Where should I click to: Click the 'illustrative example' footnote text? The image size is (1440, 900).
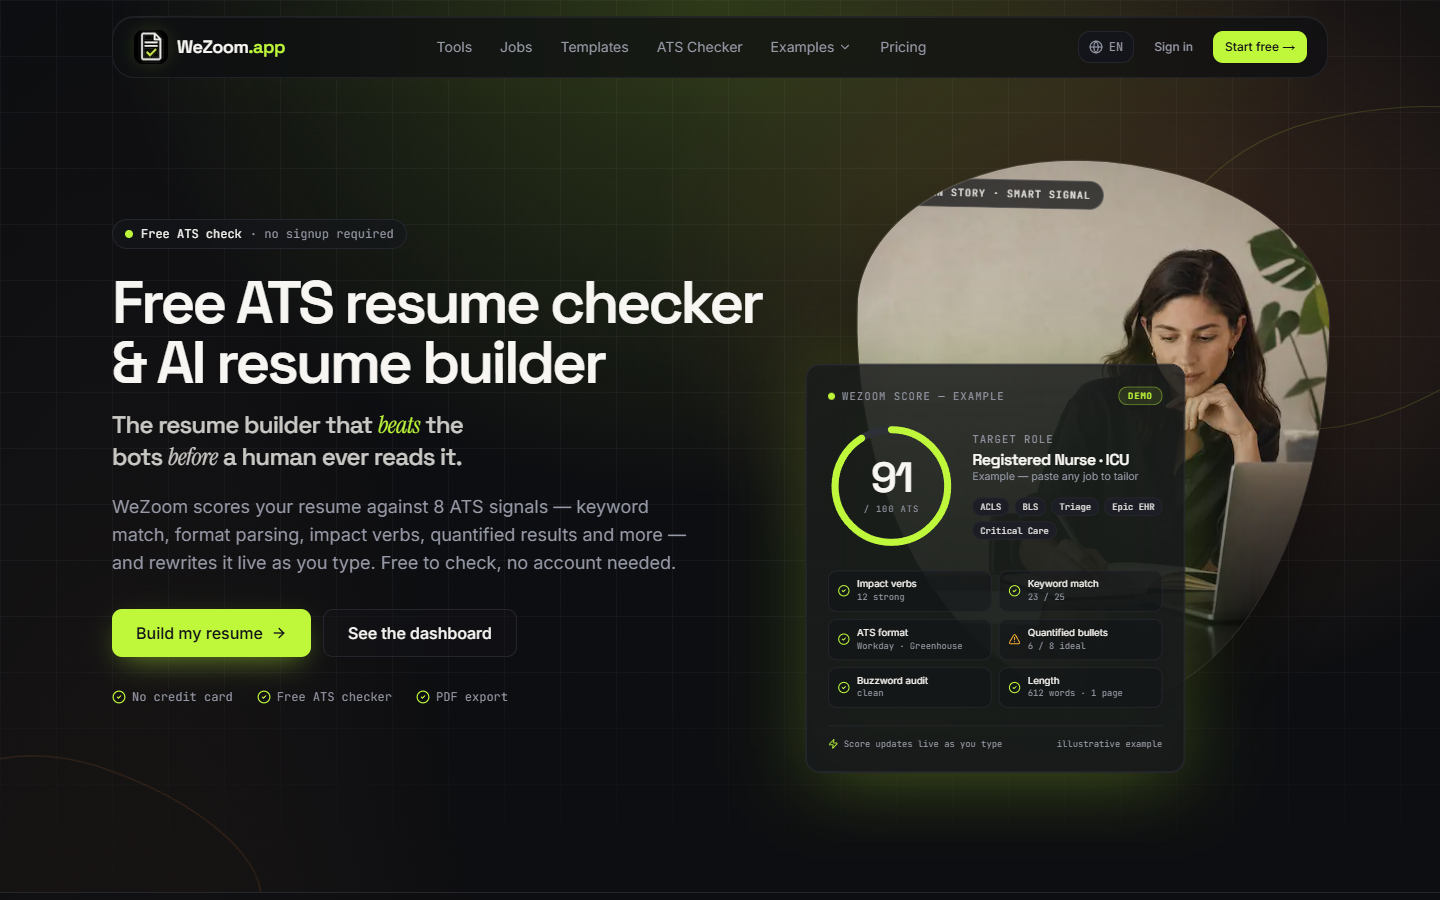coord(1109,744)
